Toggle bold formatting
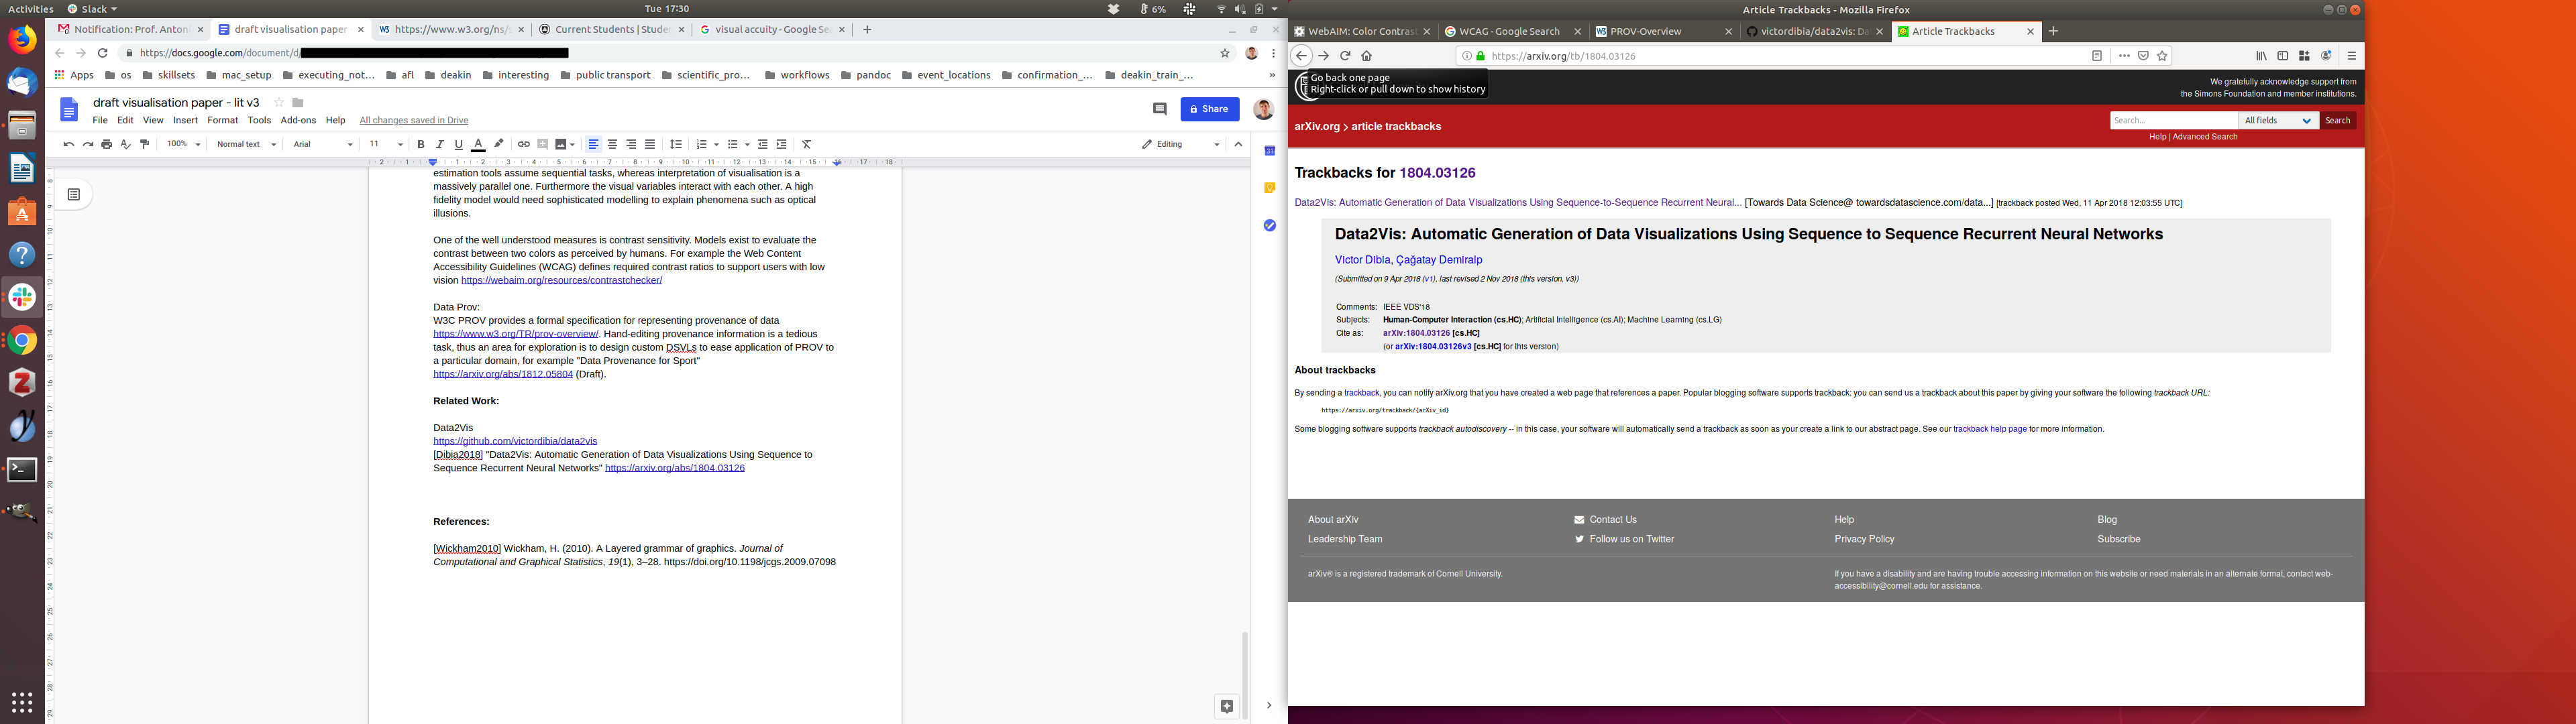 (x=421, y=145)
